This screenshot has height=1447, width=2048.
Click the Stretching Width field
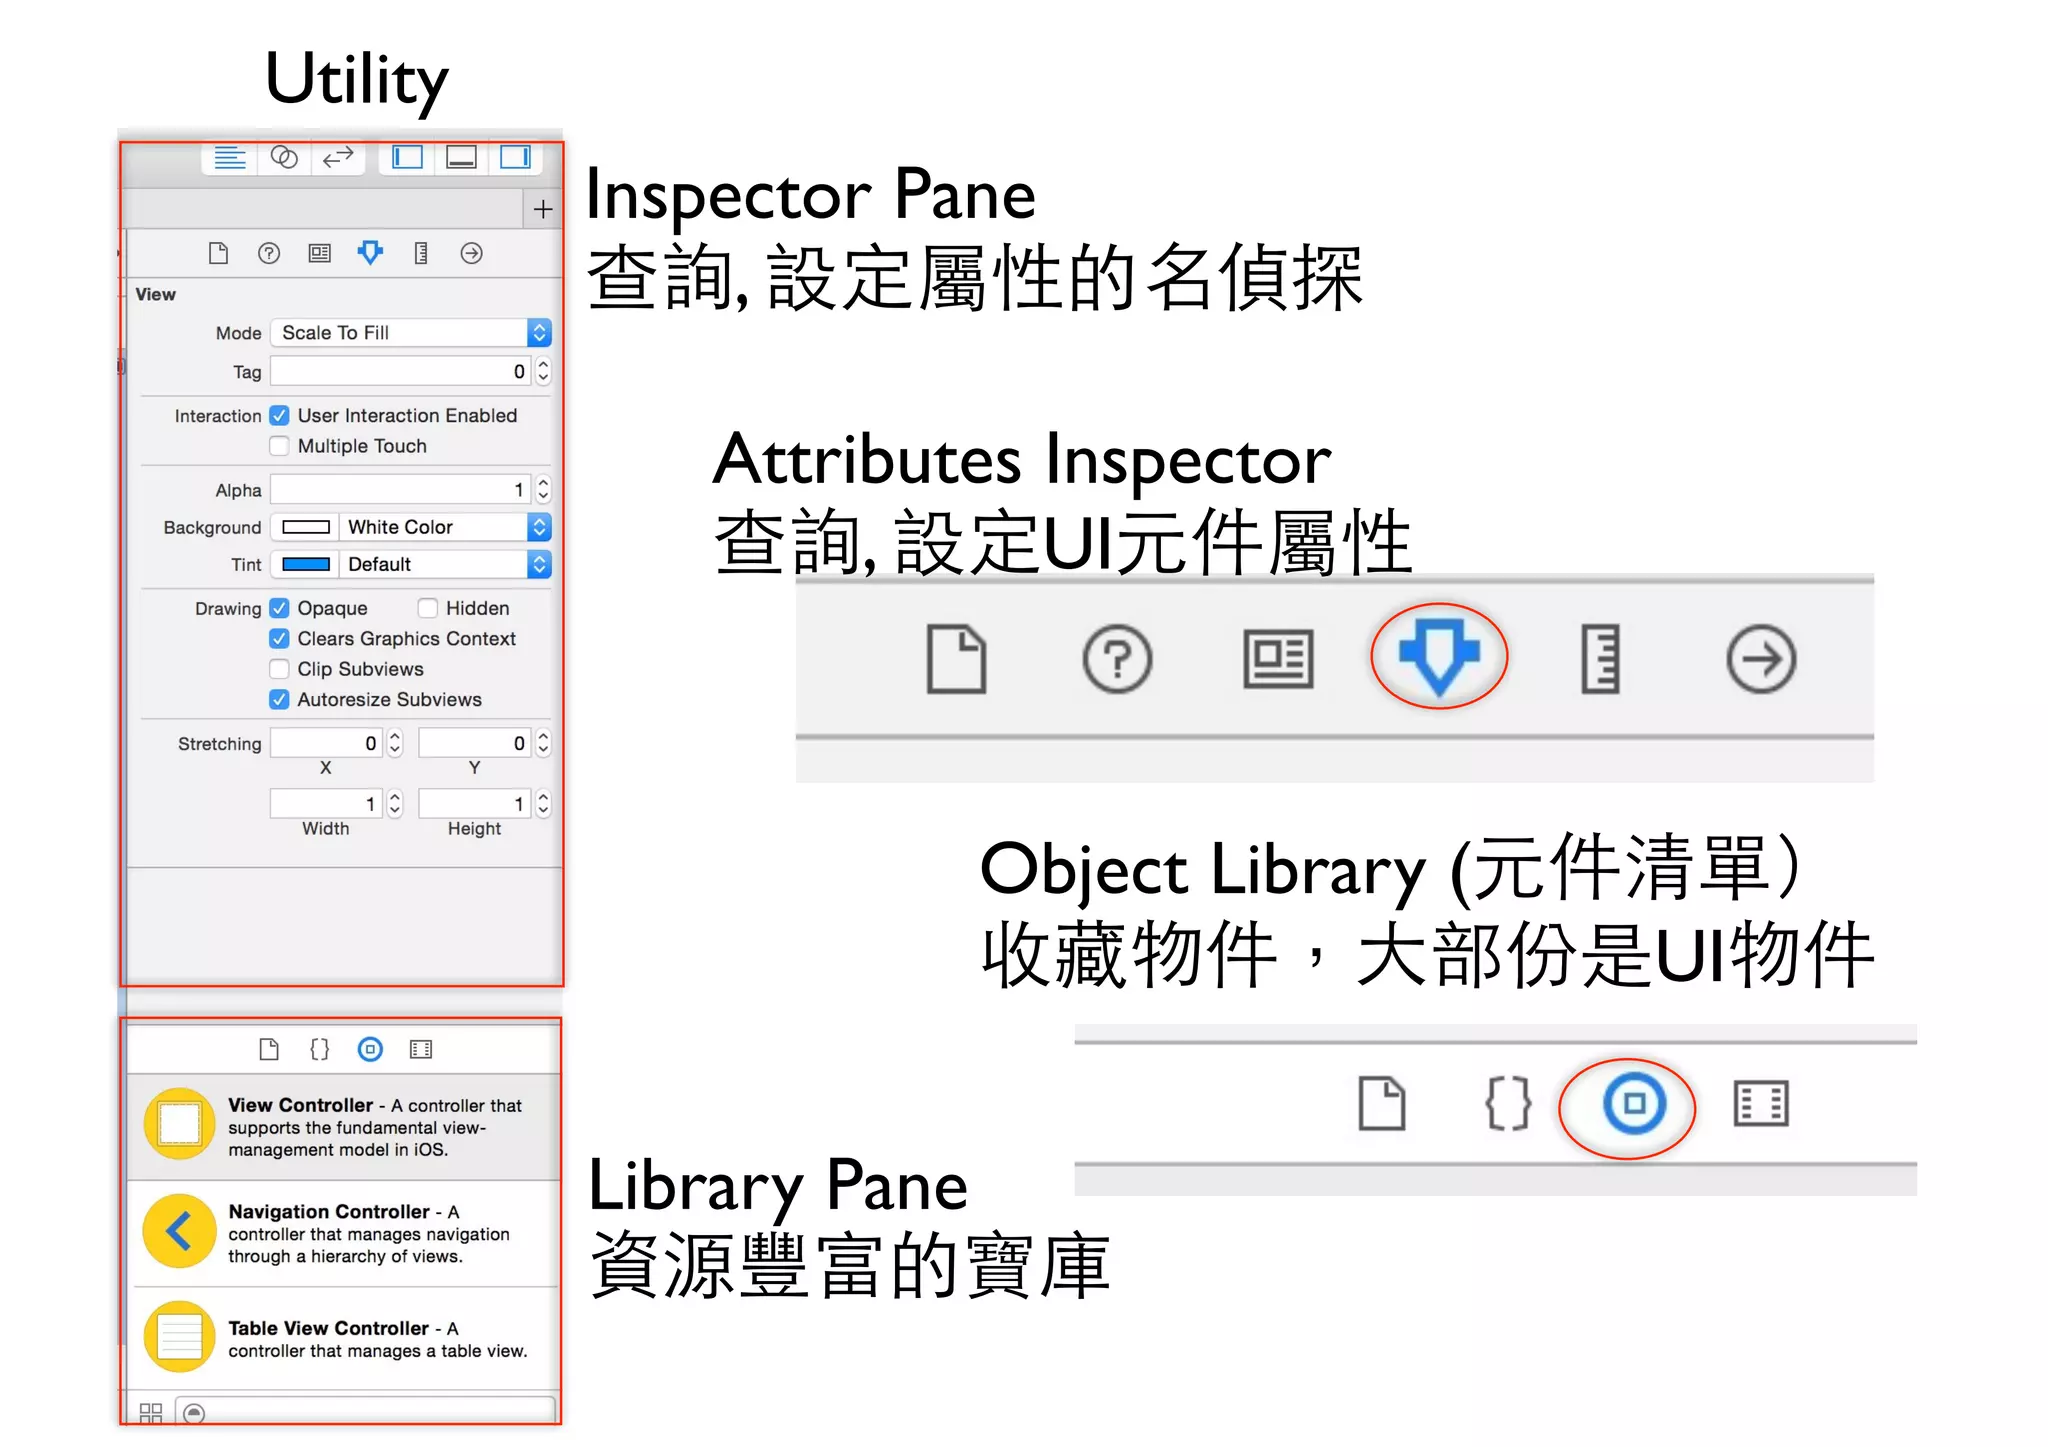(x=326, y=804)
